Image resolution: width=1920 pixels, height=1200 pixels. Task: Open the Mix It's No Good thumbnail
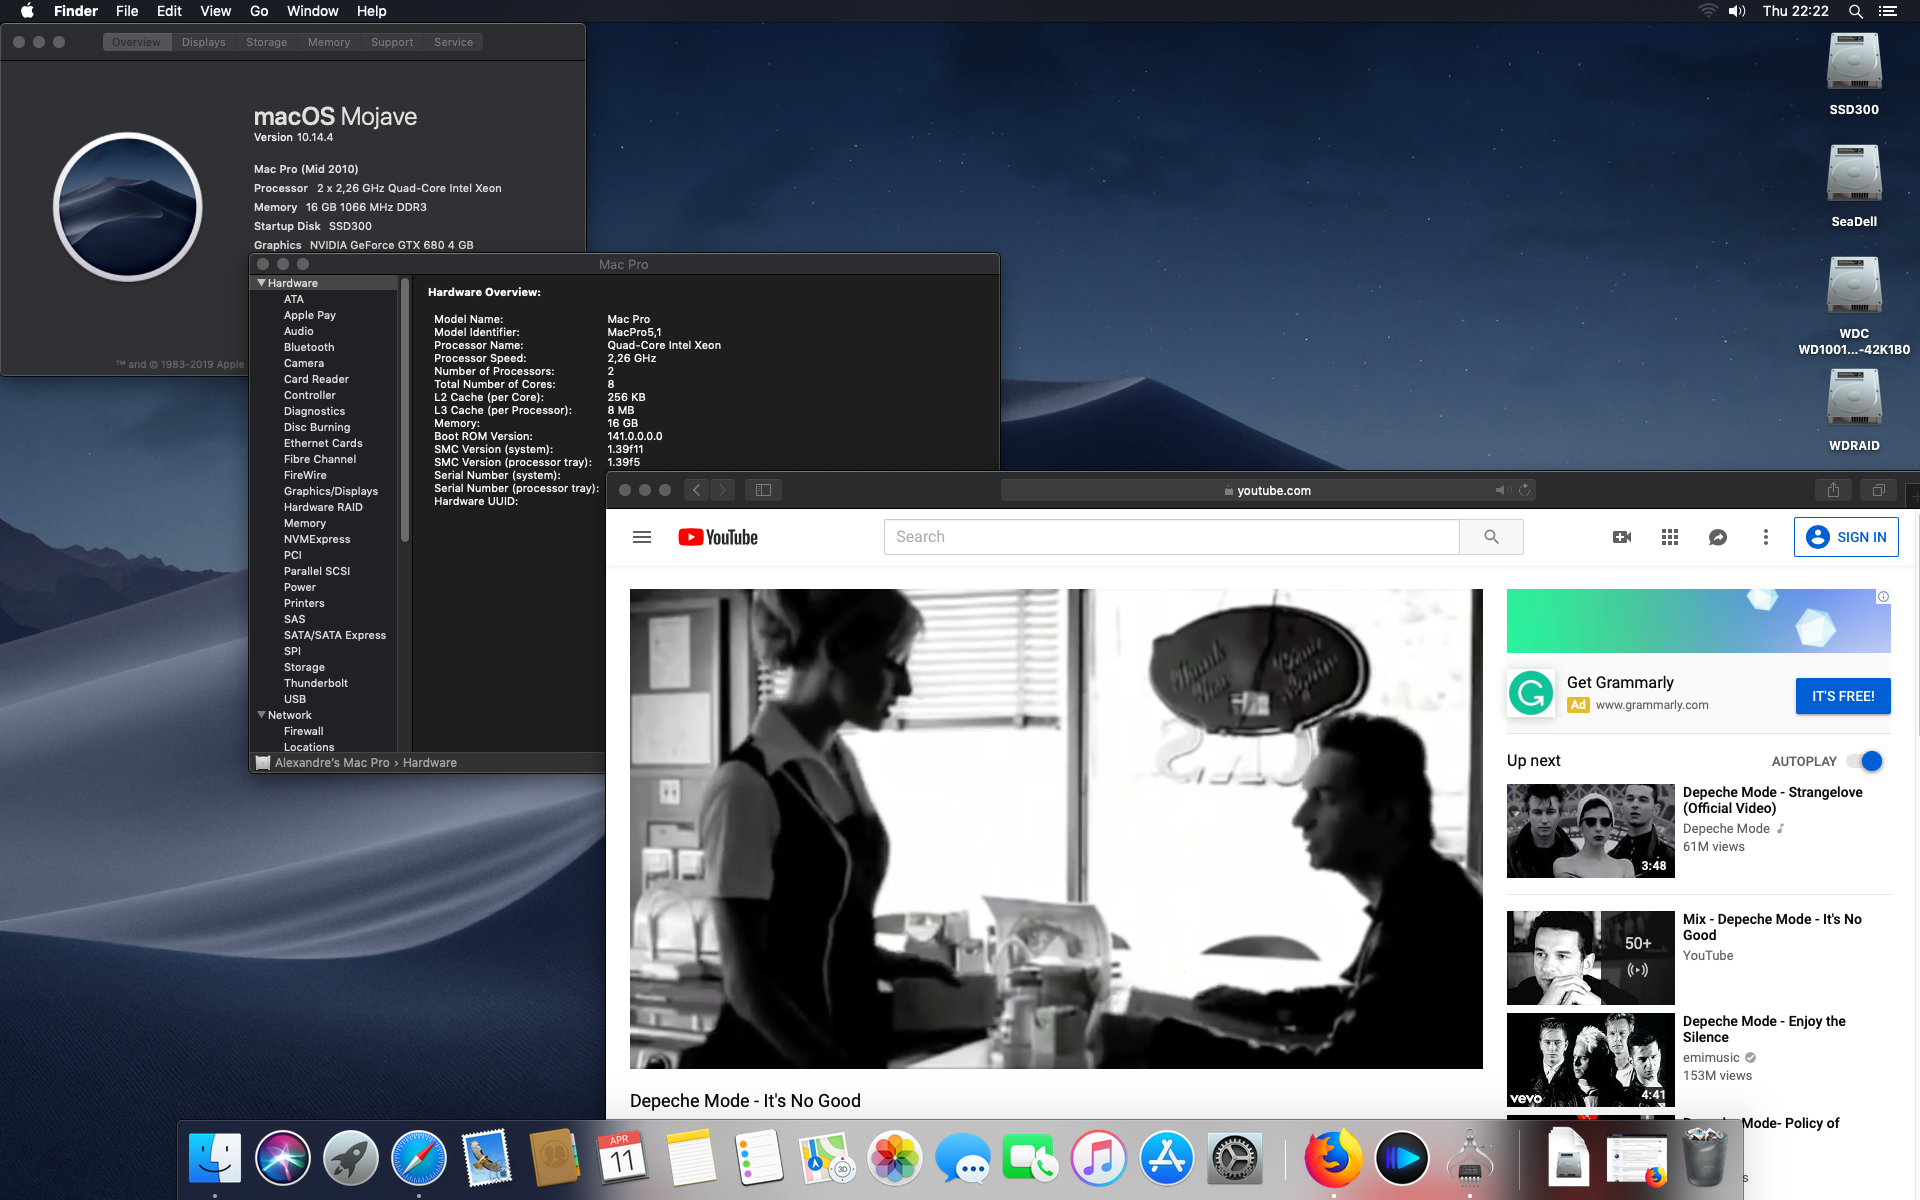pos(1590,958)
